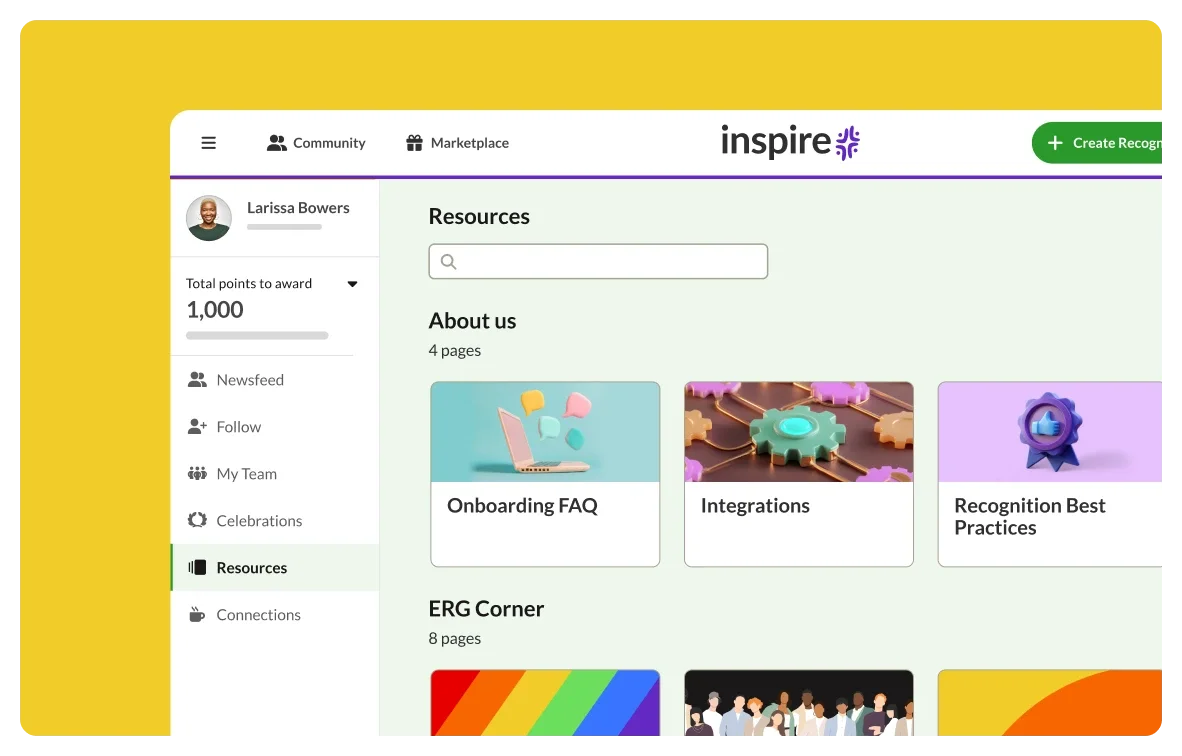Open the Marketplace menu

pyautogui.click(x=458, y=142)
